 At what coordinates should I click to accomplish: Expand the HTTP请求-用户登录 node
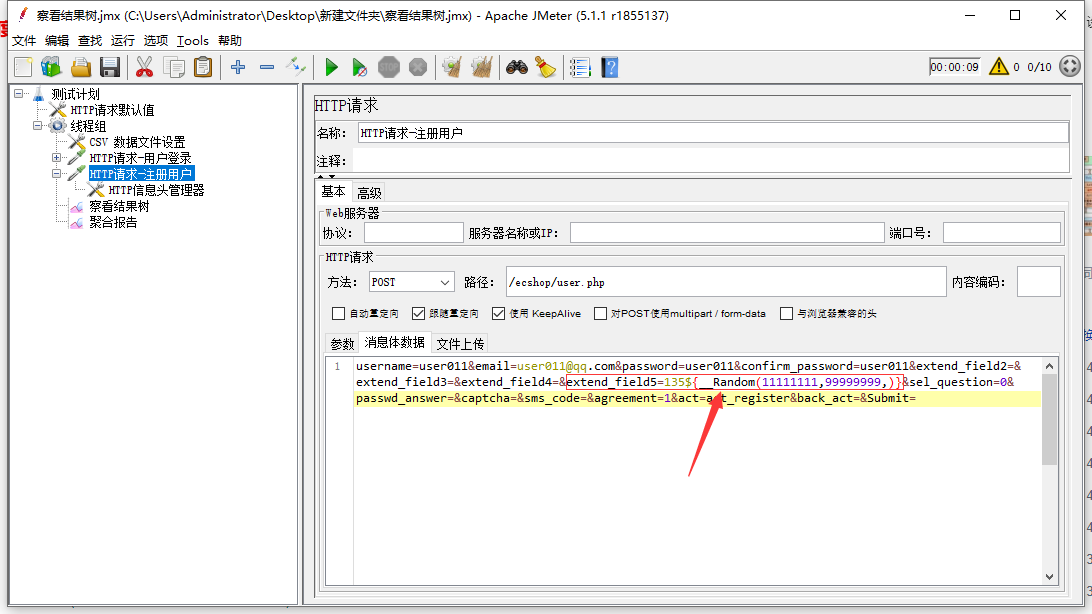[x=56, y=158]
